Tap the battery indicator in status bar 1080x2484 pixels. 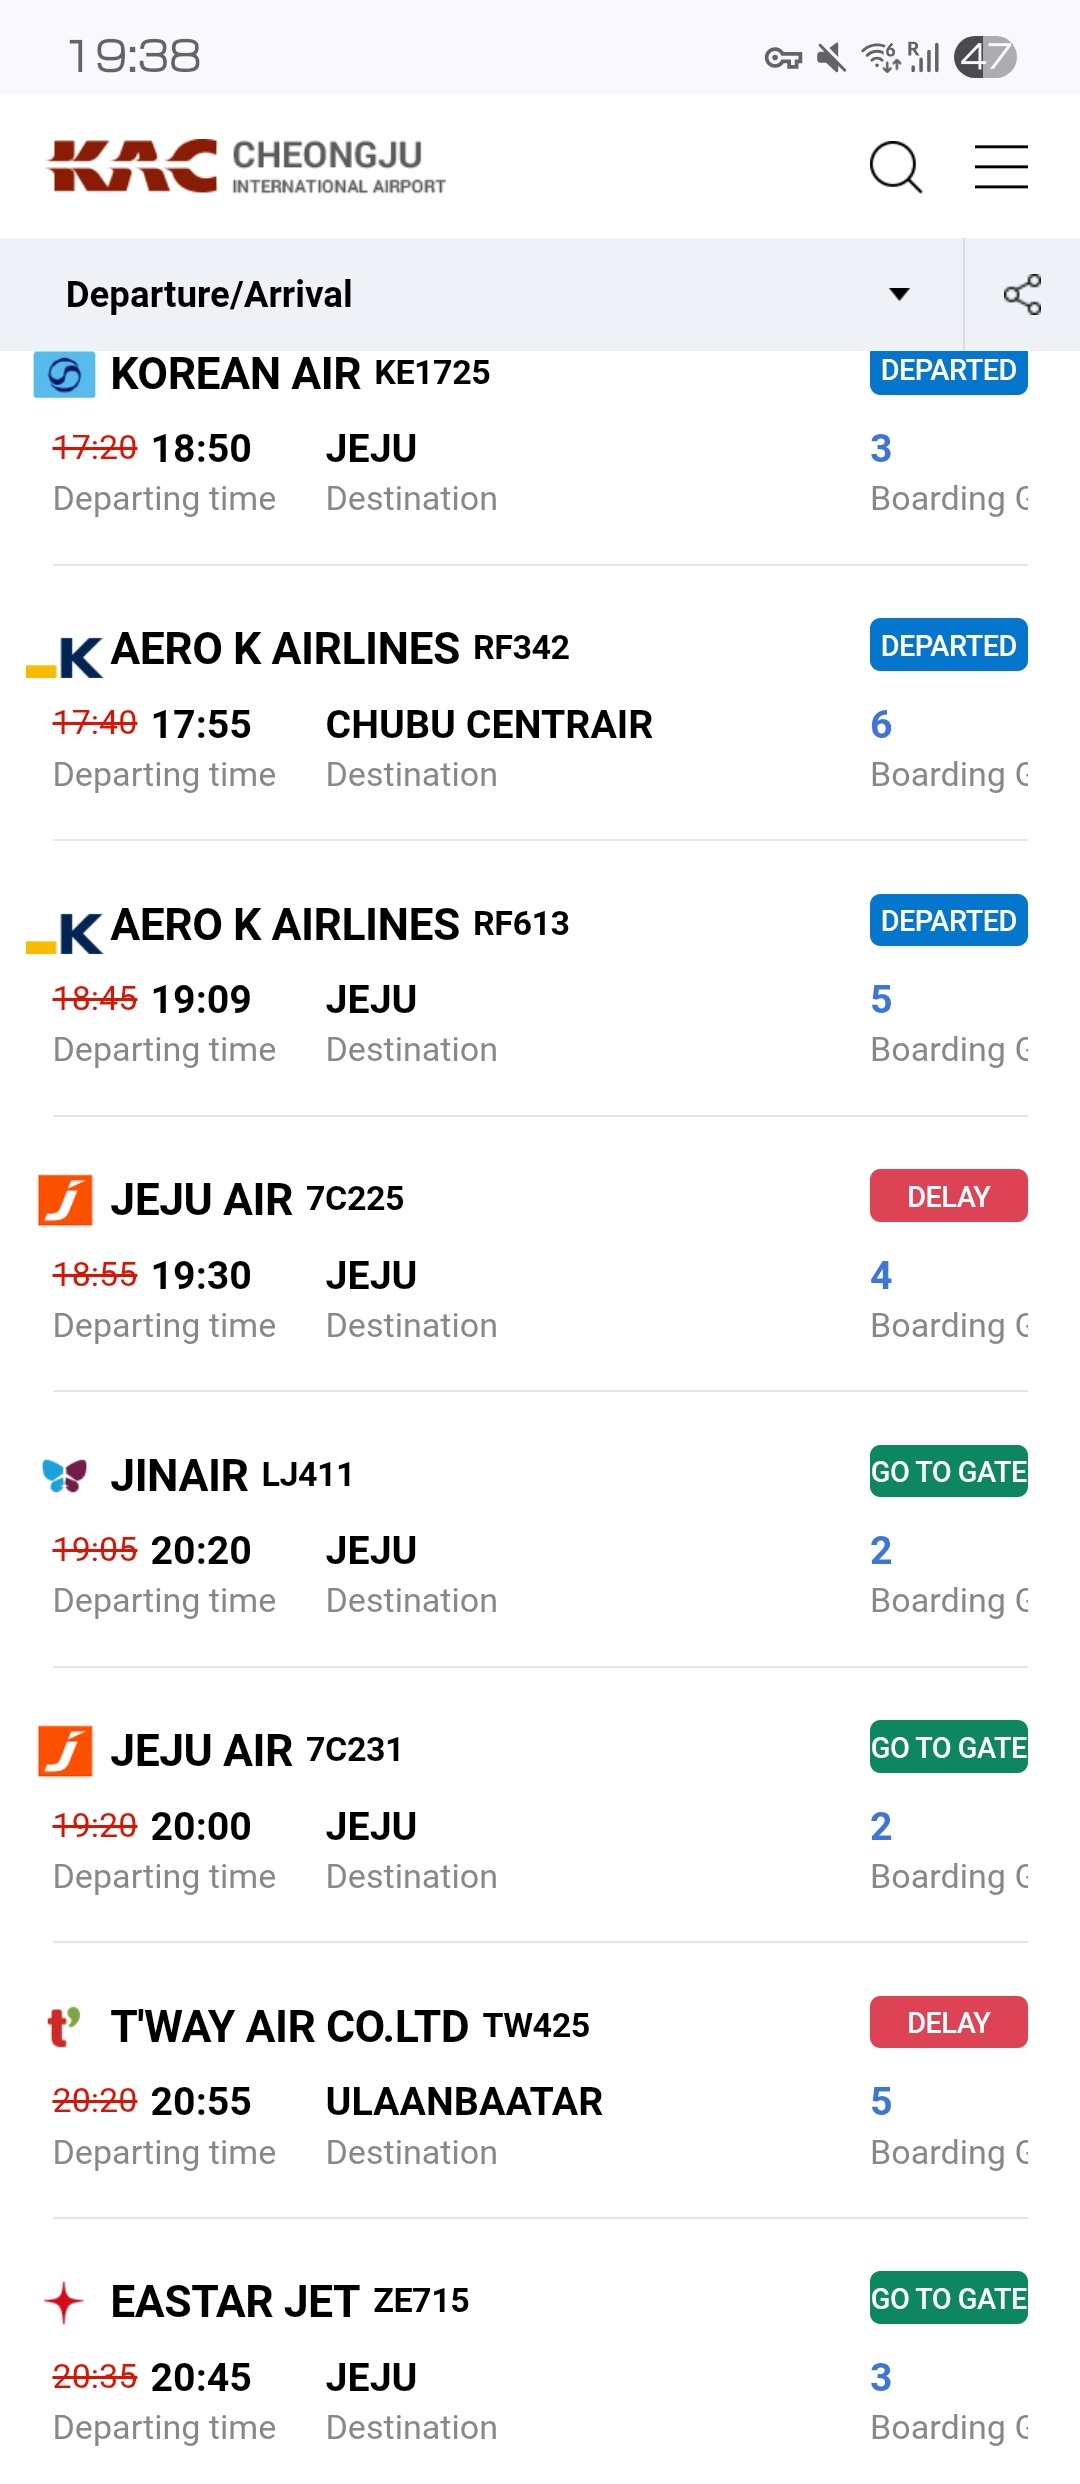[x=985, y=56]
